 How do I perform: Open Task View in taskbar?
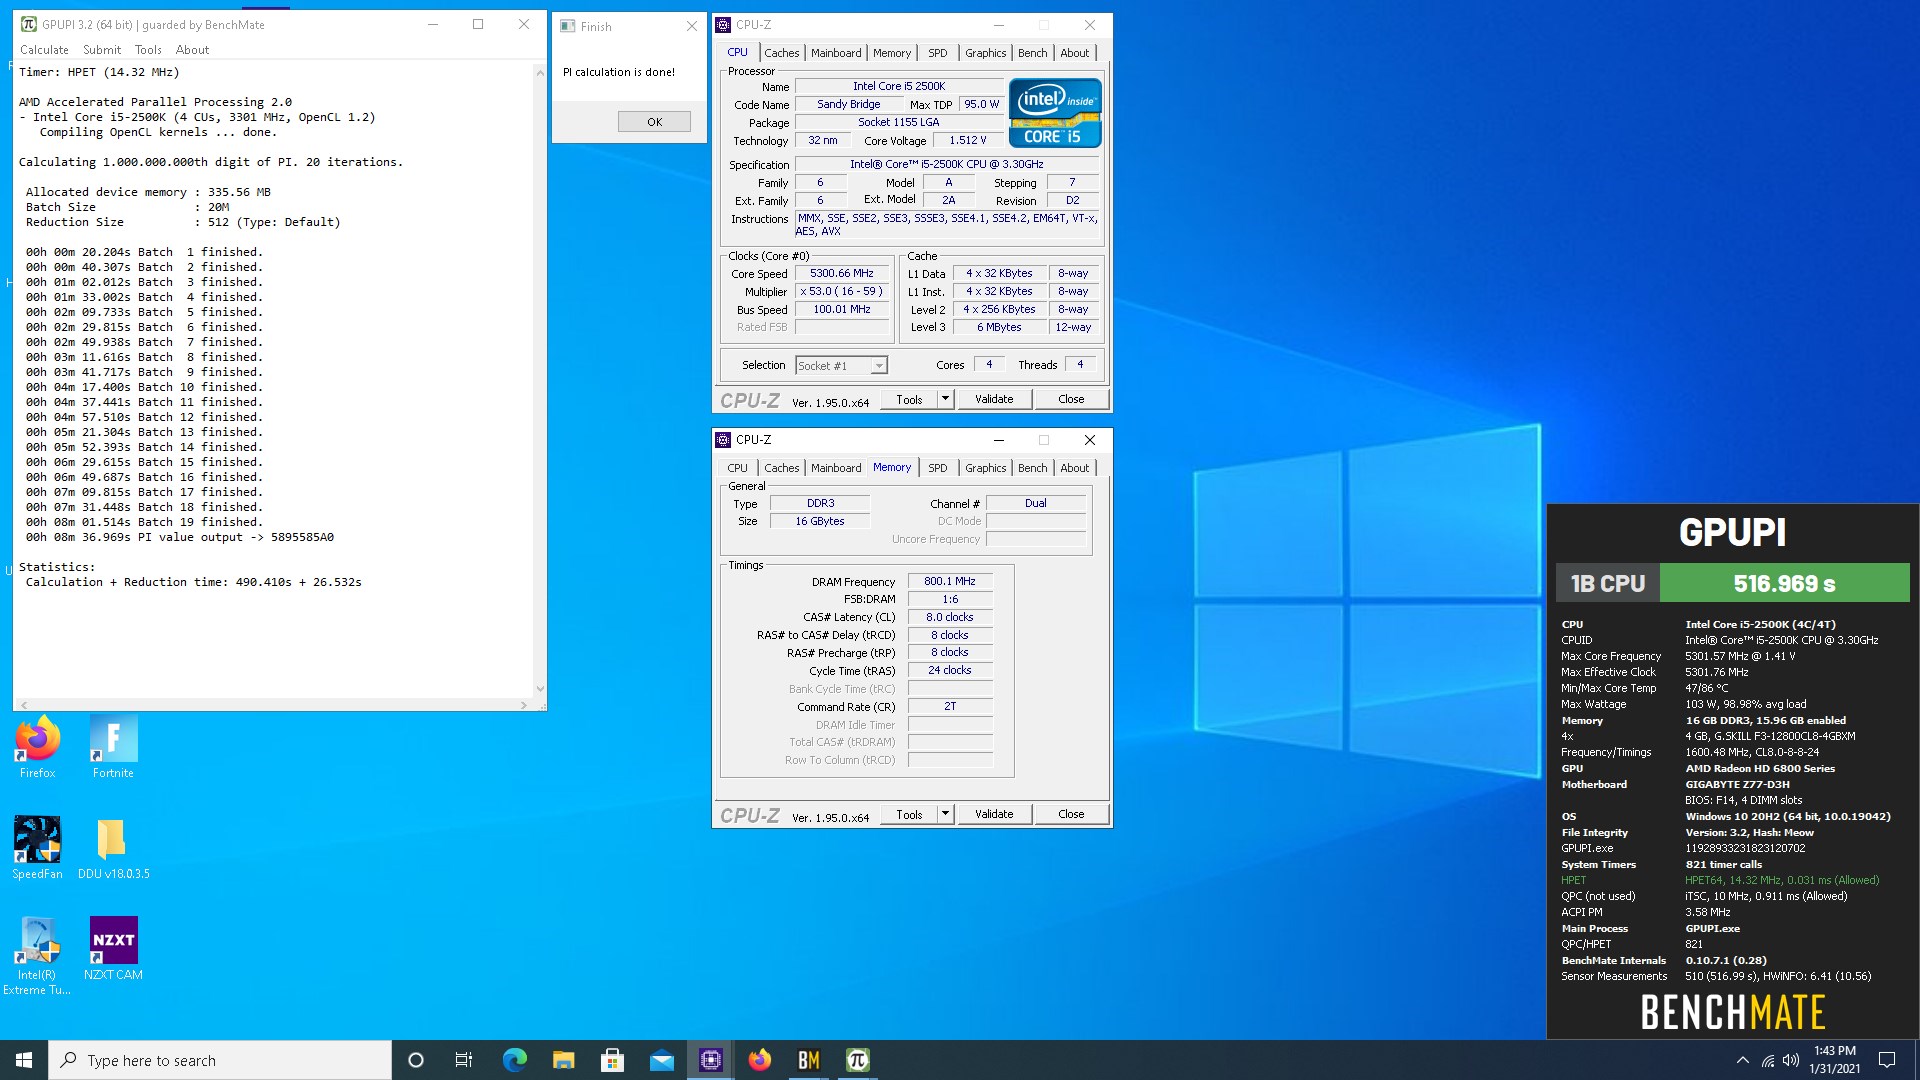[x=464, y=1060]
